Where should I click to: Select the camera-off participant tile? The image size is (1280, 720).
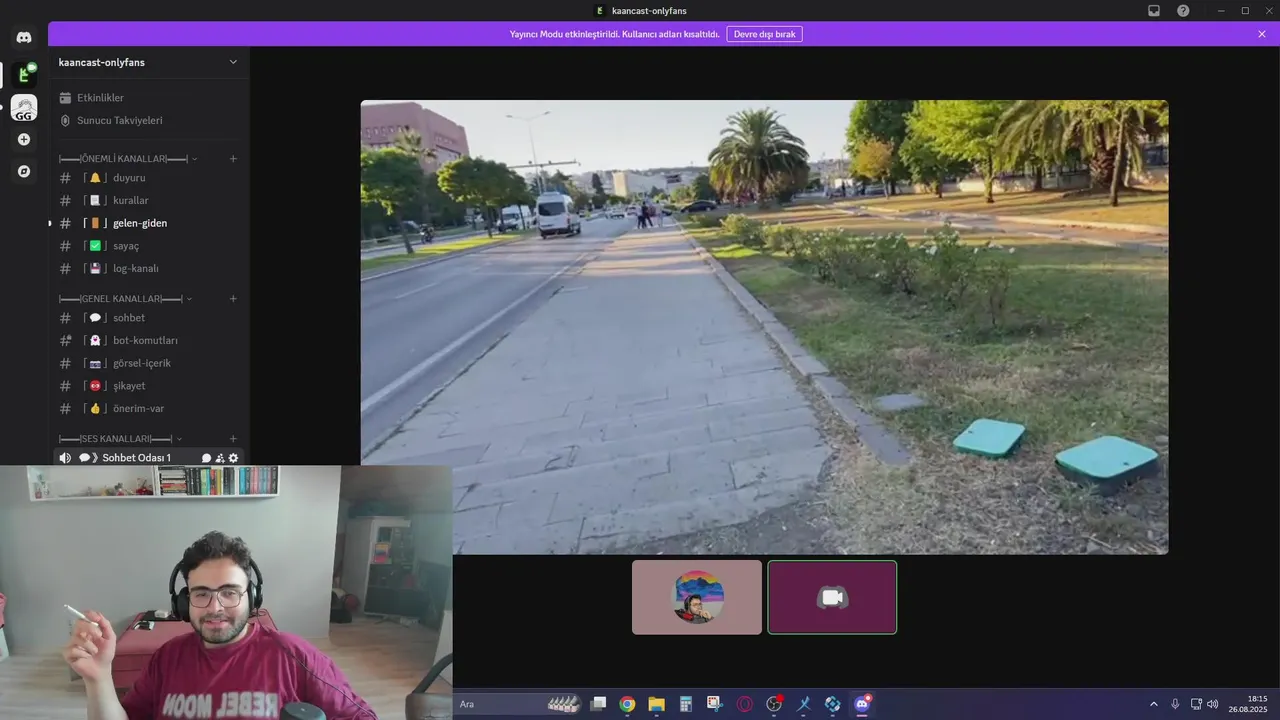pos(832,597)
